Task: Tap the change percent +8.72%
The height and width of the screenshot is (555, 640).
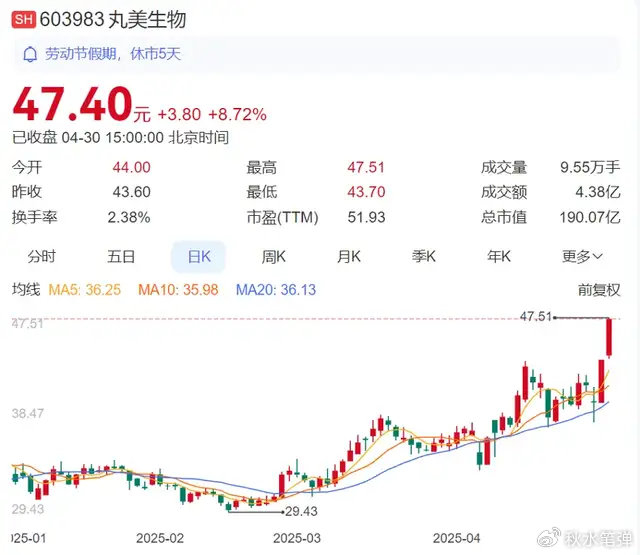Action: click(x=238, y=115)
